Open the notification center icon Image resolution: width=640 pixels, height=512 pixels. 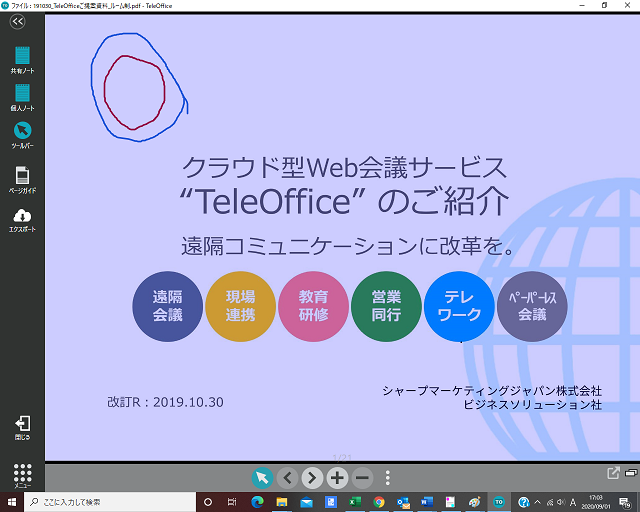click(625, 503)
